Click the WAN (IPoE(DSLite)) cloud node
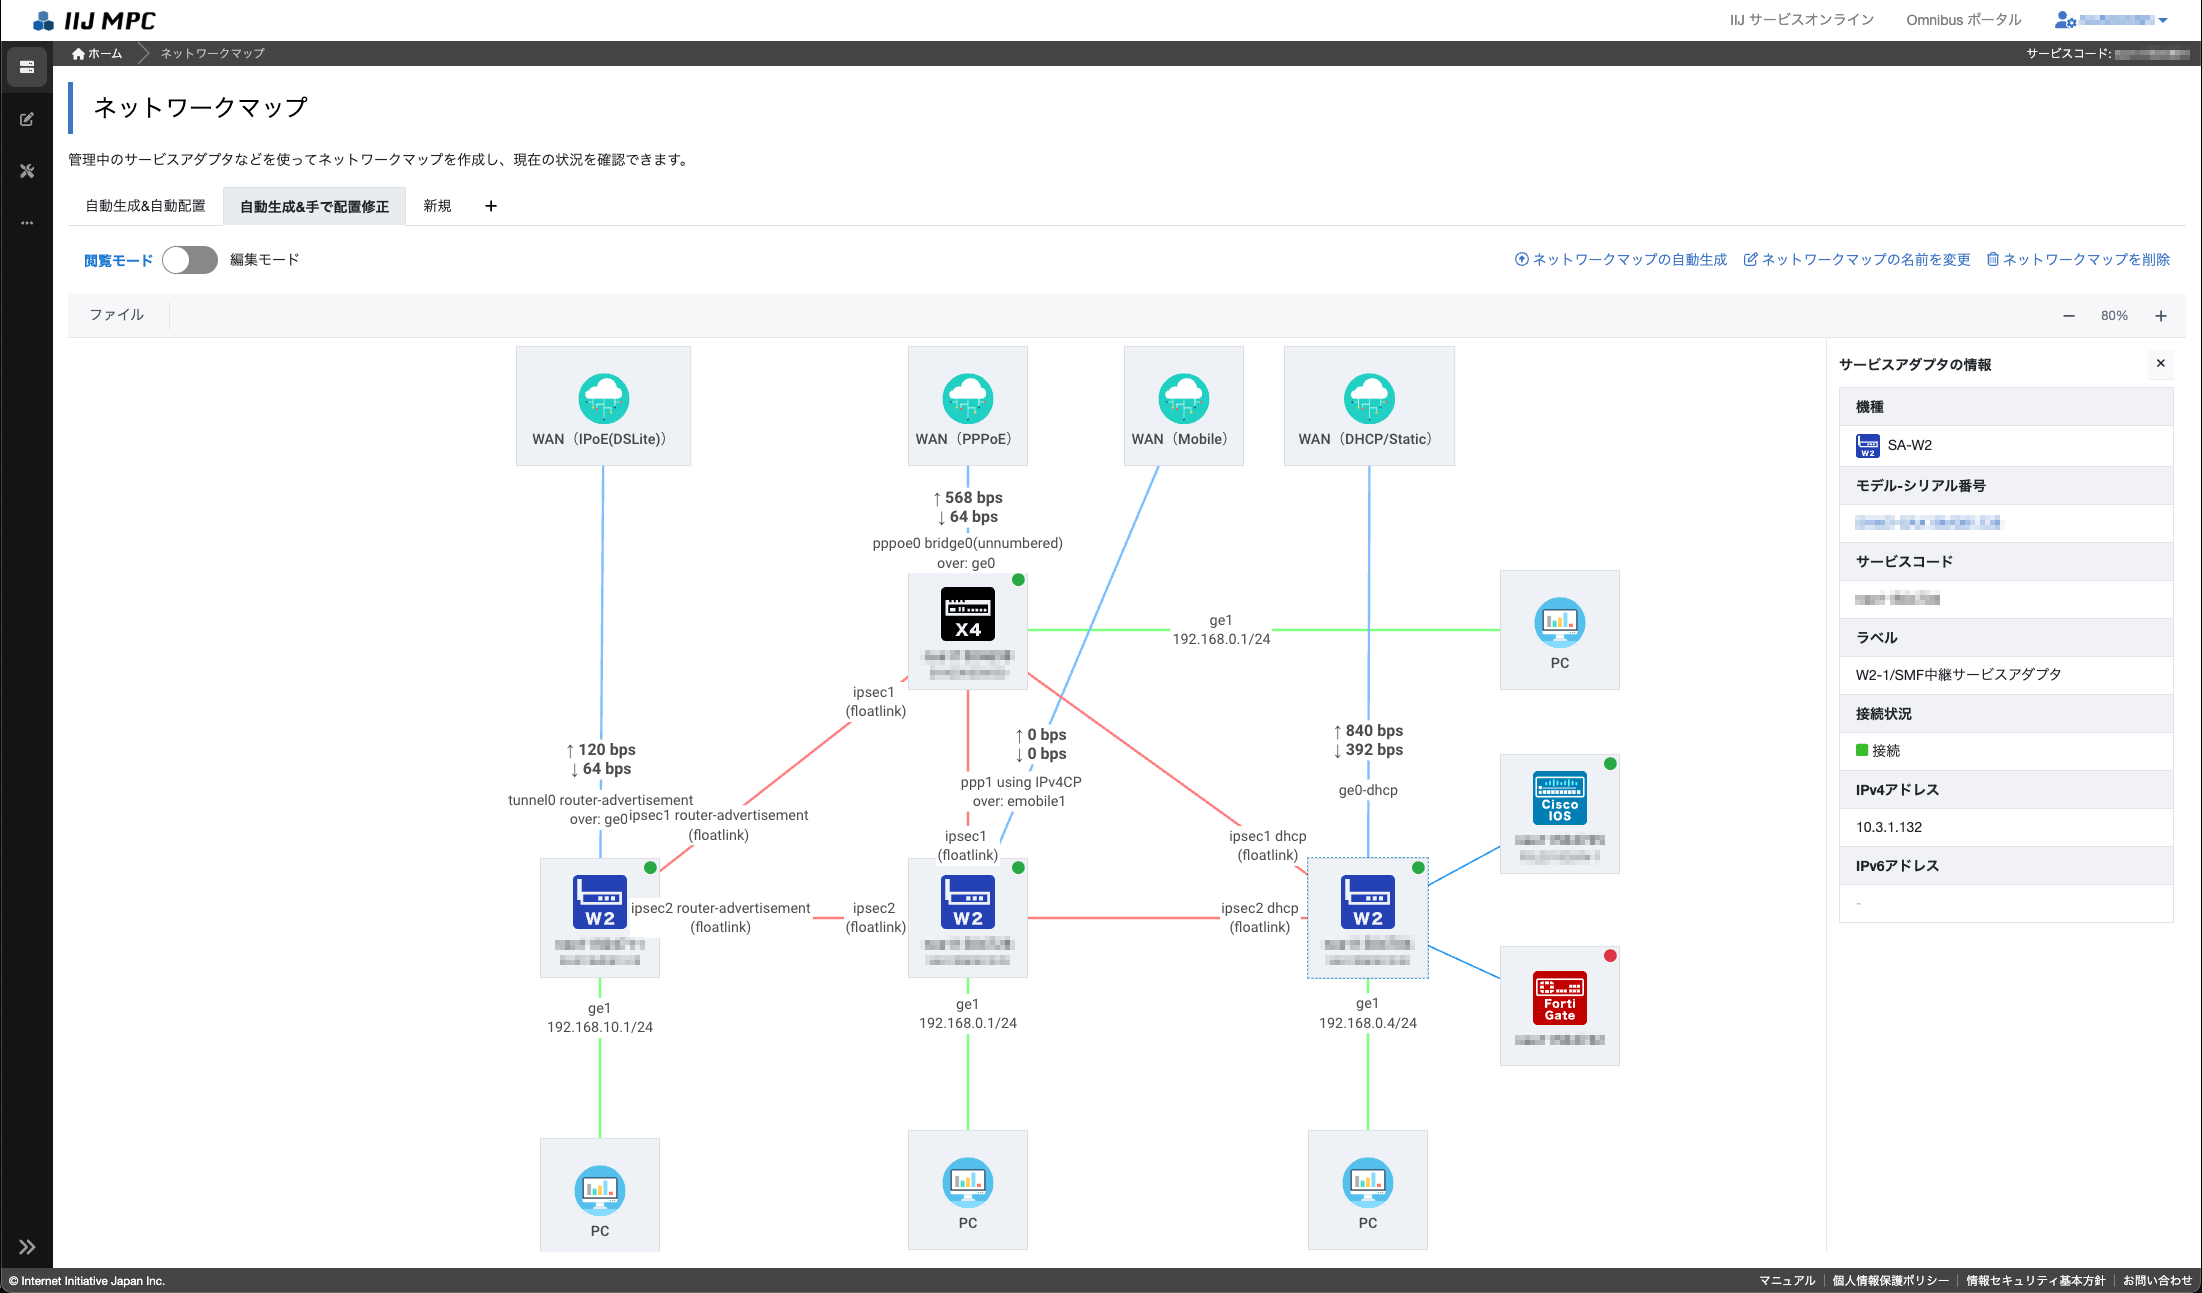Viewport: 2202px width, 1293px height. (x=603, y=399)
